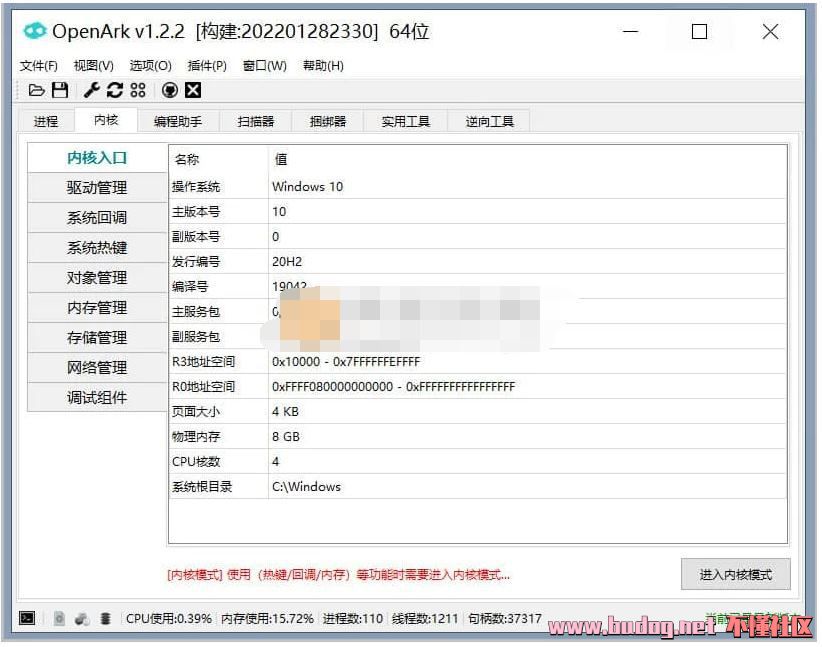Select the 副版本号 row label

pyautogui.click(x=196, y=237)
